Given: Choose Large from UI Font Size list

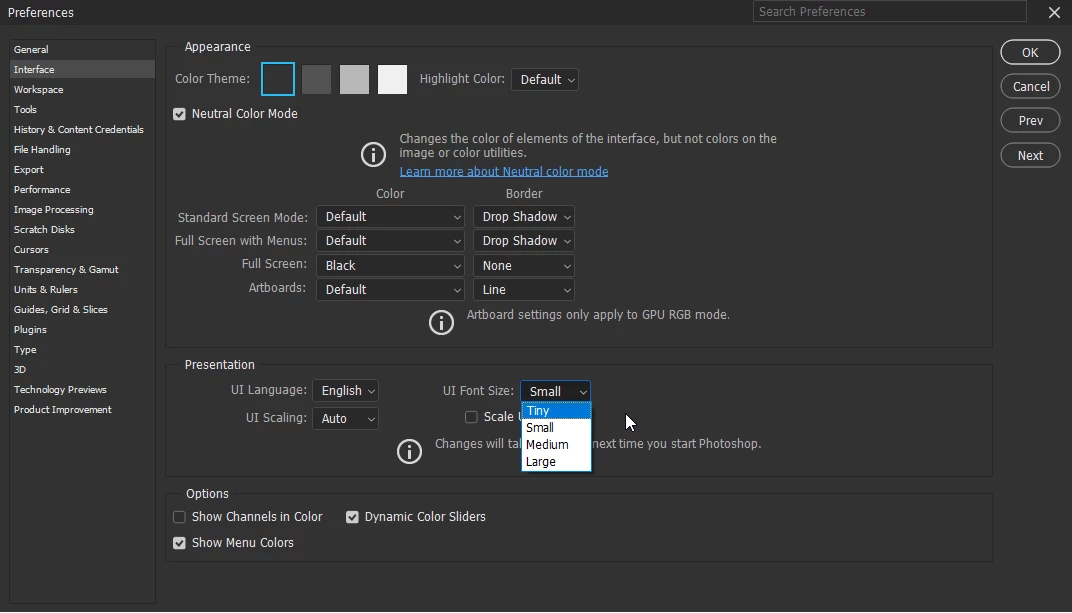Looking at the screenshot, I should (x=556, y=462).
